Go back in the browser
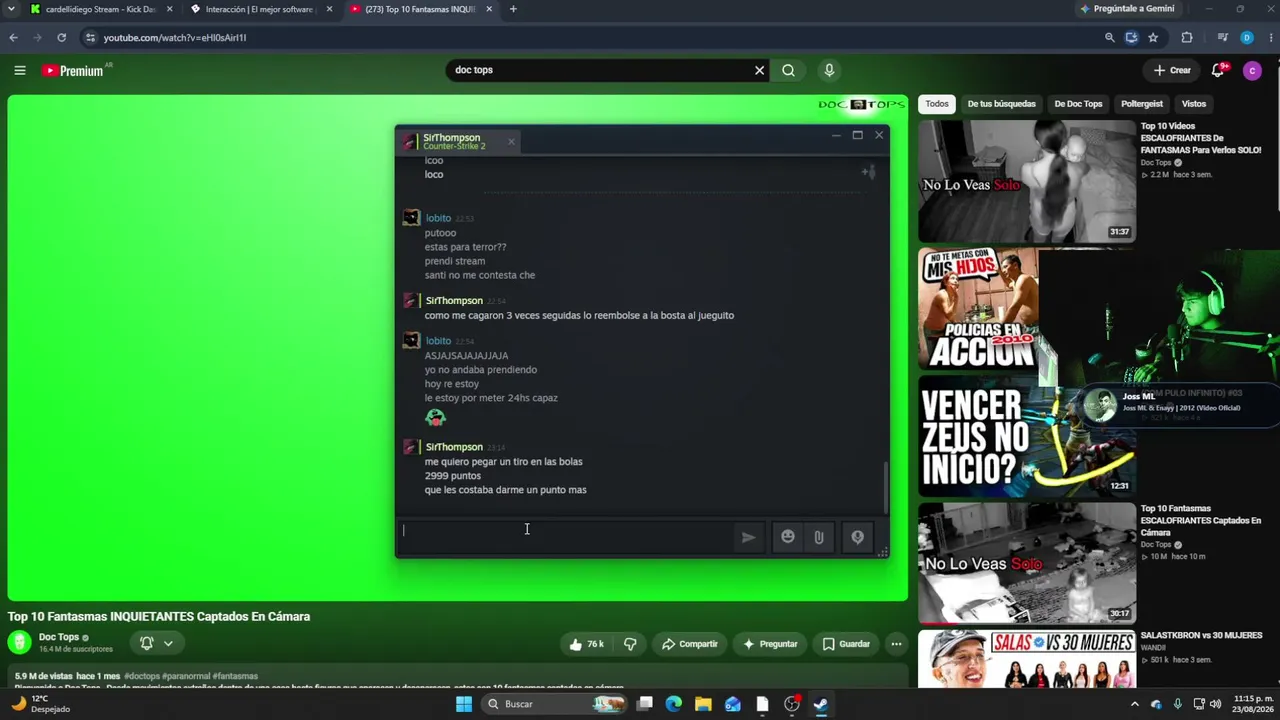 pyautogui.click(x=13, y=38)
